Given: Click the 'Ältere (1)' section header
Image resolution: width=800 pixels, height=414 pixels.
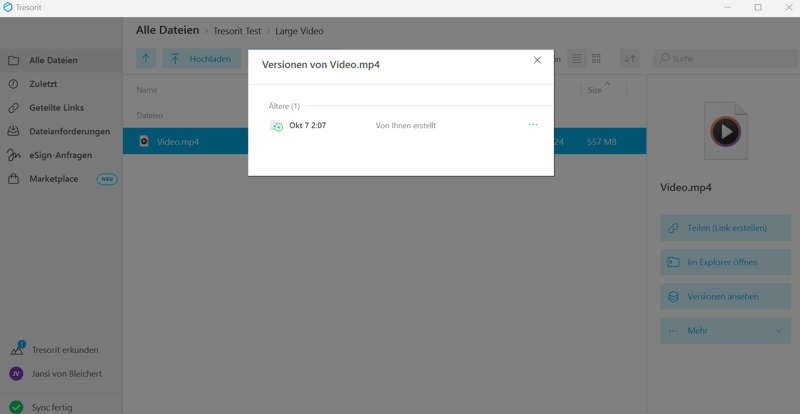Looking at the screenshot, I should pos(284,106).
